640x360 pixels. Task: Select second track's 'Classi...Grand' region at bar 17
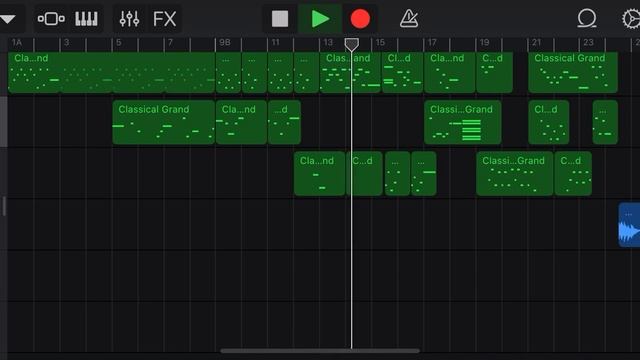point(462,122)
